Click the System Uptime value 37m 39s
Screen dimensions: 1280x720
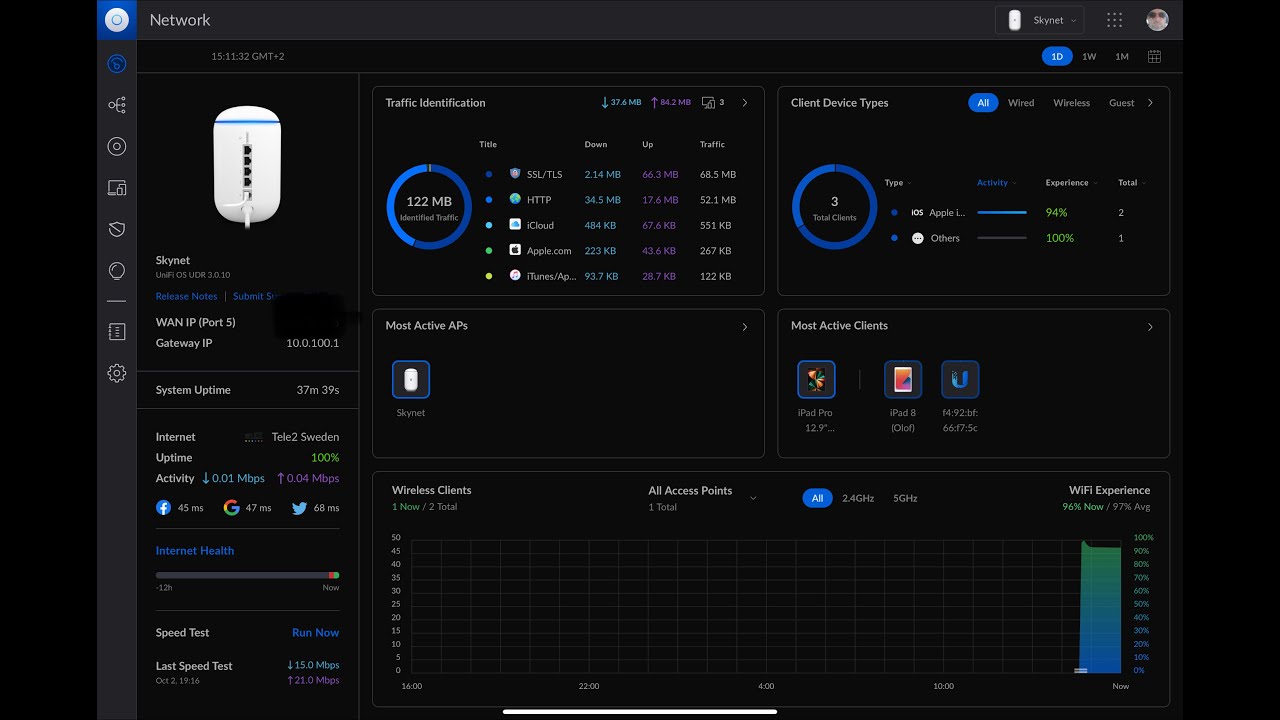pyautogui.click(x=318, y=390)
